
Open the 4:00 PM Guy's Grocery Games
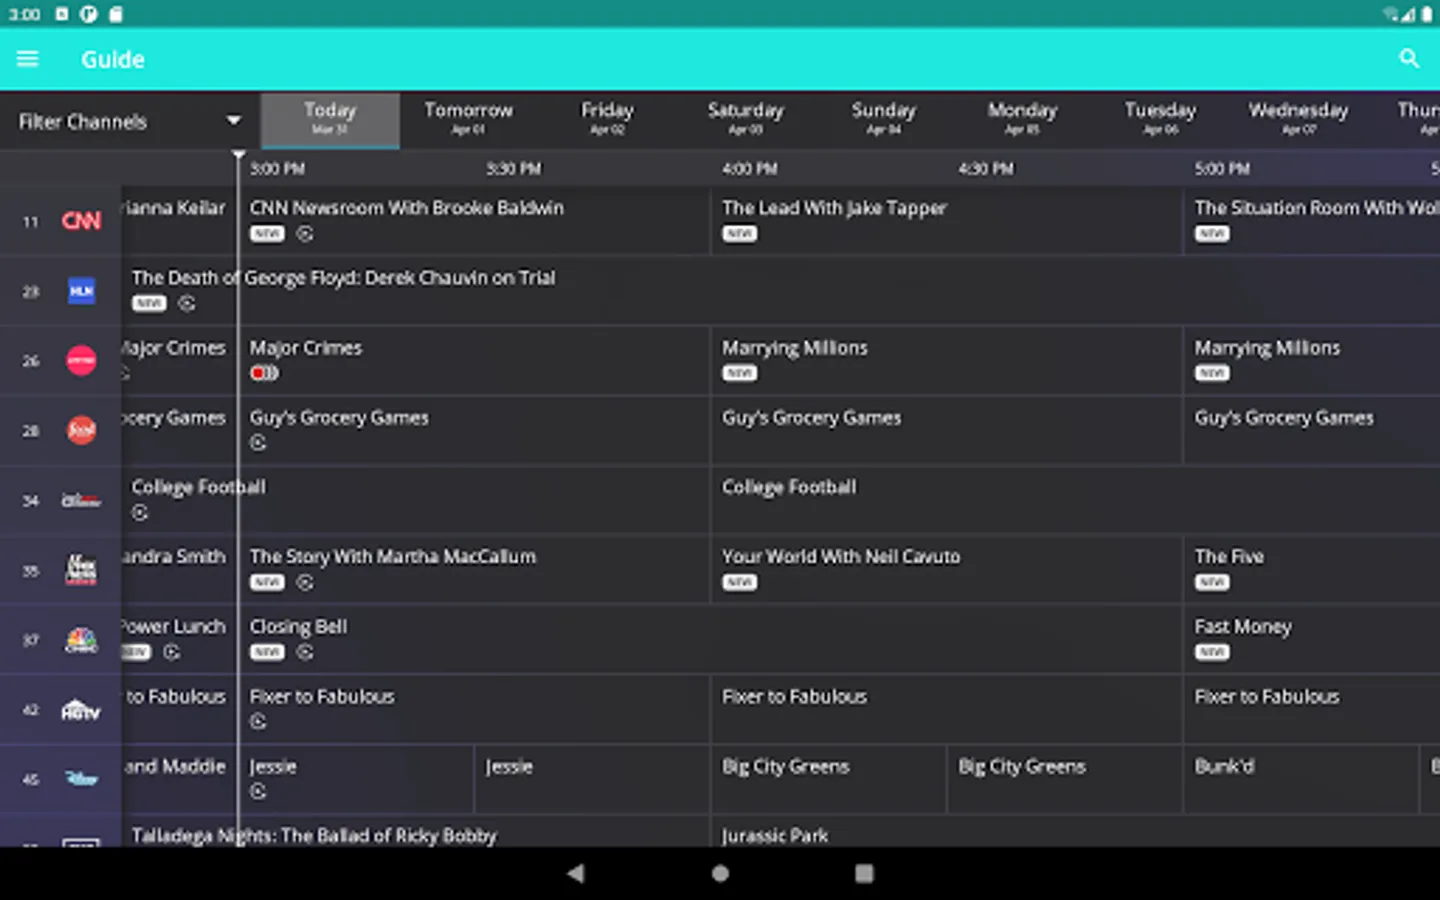pos(946,430)
